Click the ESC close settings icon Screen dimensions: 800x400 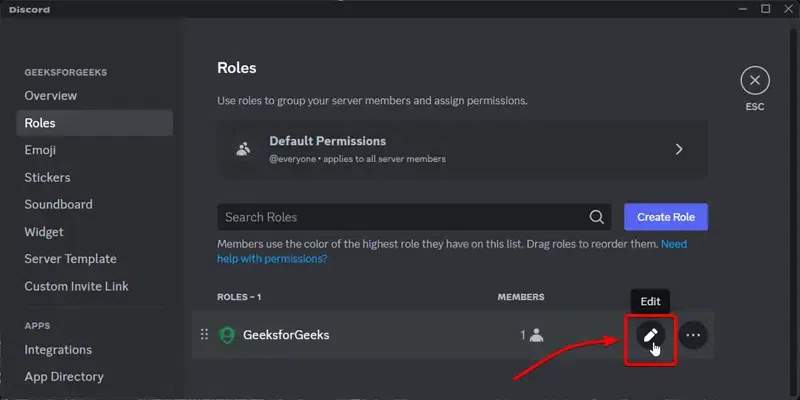(x=754, y=80)
